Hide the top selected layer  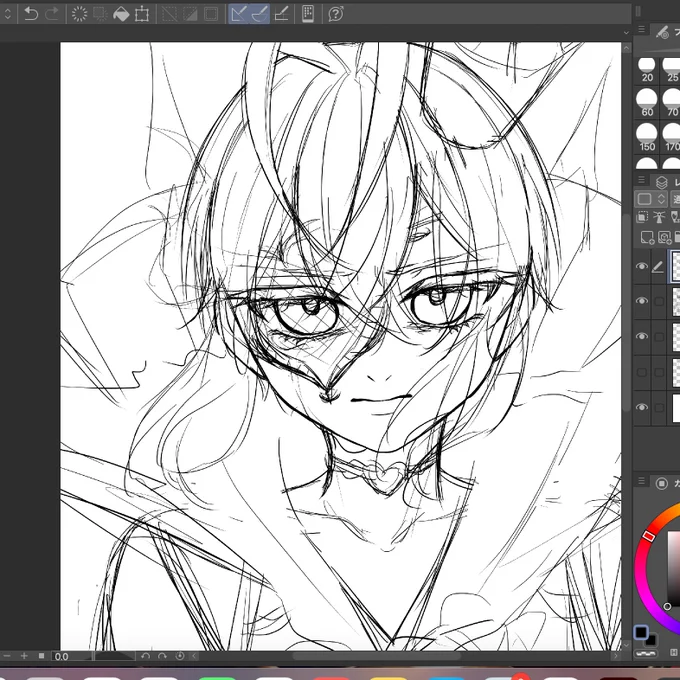642,266
